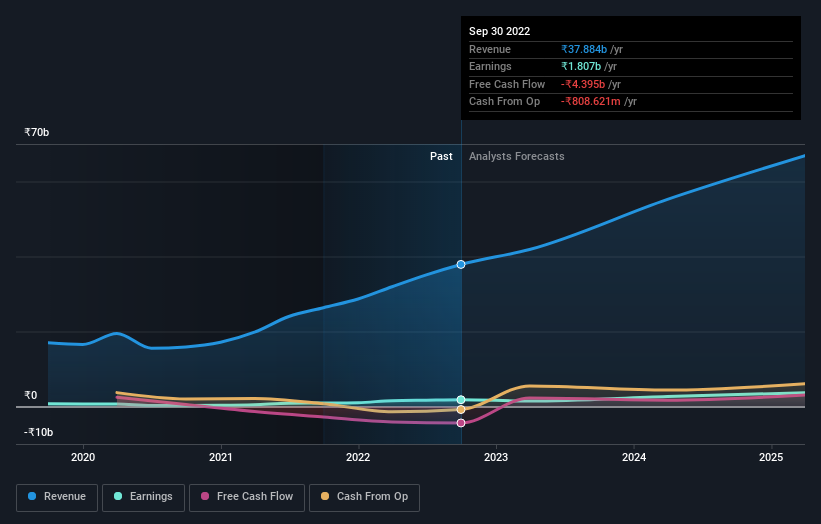Toggle the Revenue series in the legend
Viewport: 821px width, 524px height.
57,497
